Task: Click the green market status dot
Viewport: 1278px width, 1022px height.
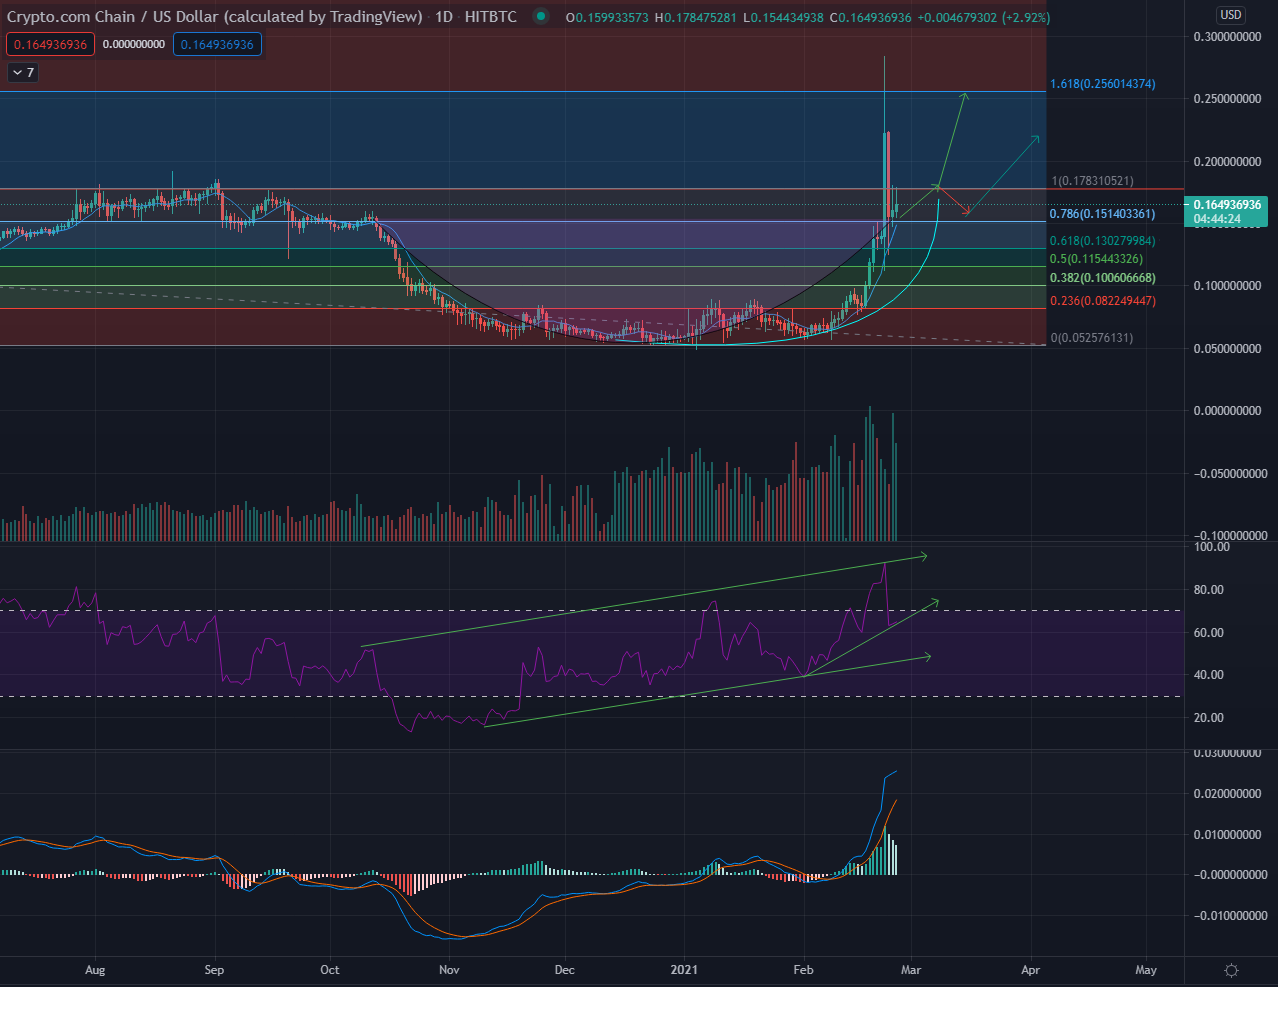Action: [541, 17]
